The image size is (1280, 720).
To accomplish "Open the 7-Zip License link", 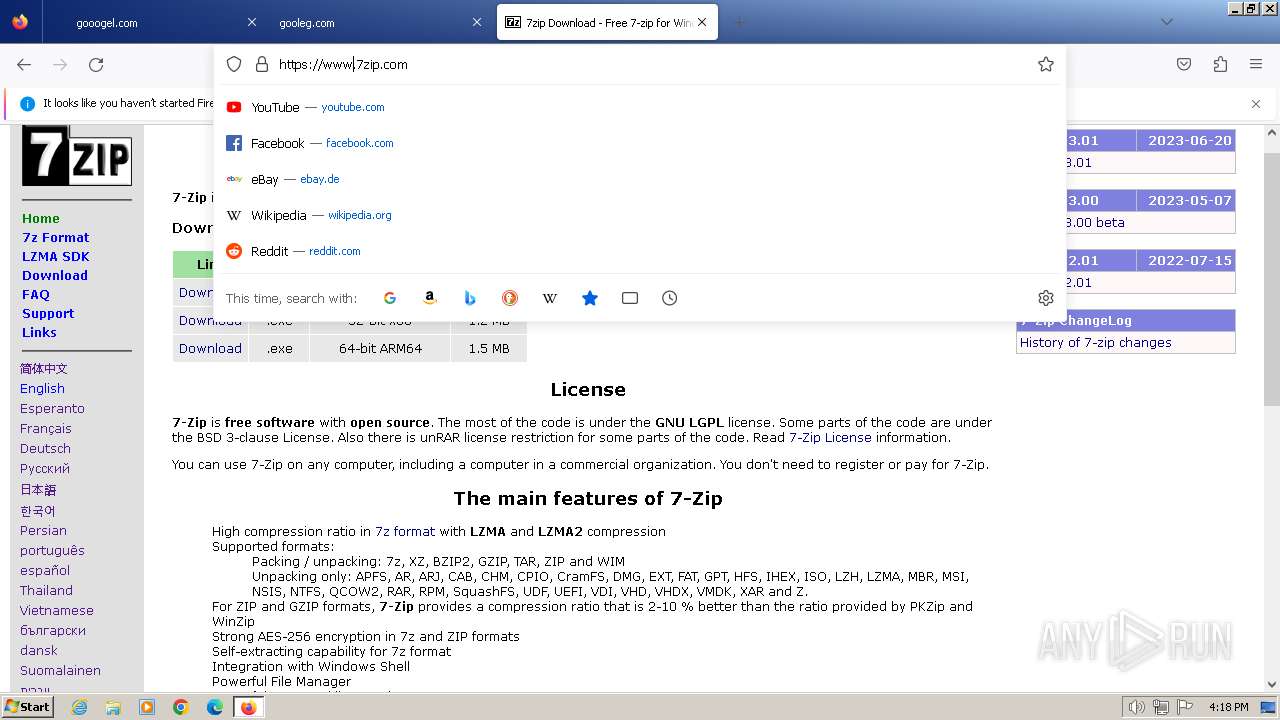I will point(830,437).
